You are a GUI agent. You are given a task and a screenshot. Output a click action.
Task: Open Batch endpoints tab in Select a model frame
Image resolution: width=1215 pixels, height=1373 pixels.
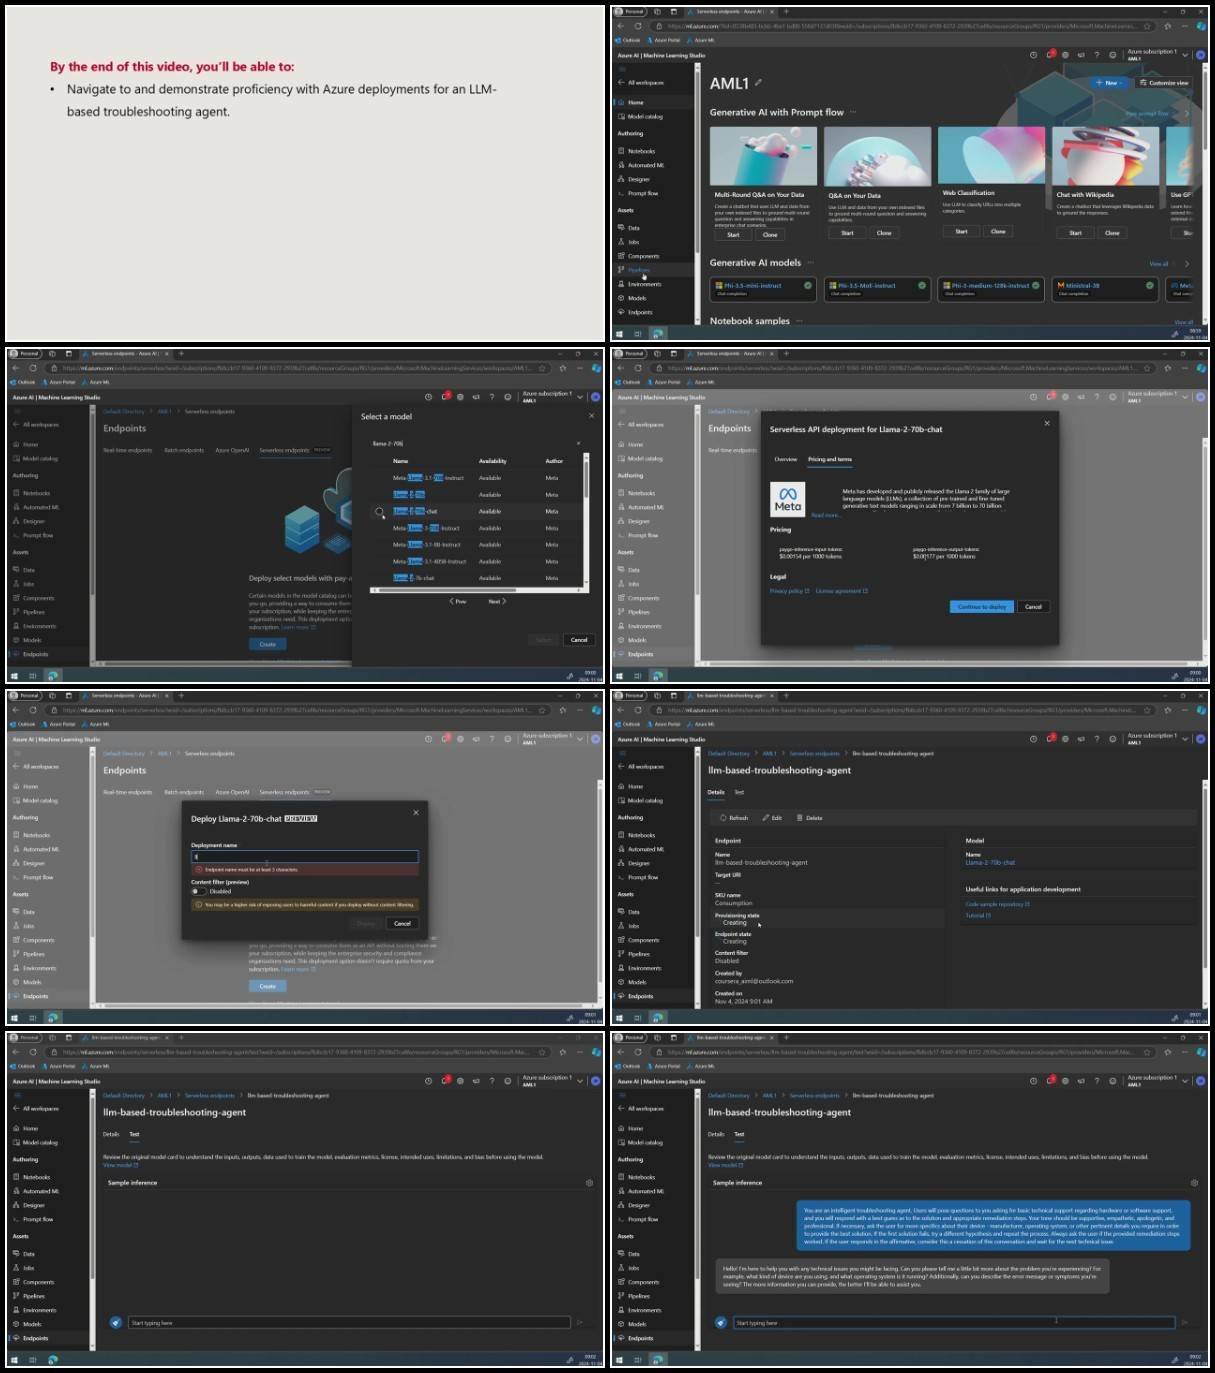pyautogui.click(x=184, y=450)
